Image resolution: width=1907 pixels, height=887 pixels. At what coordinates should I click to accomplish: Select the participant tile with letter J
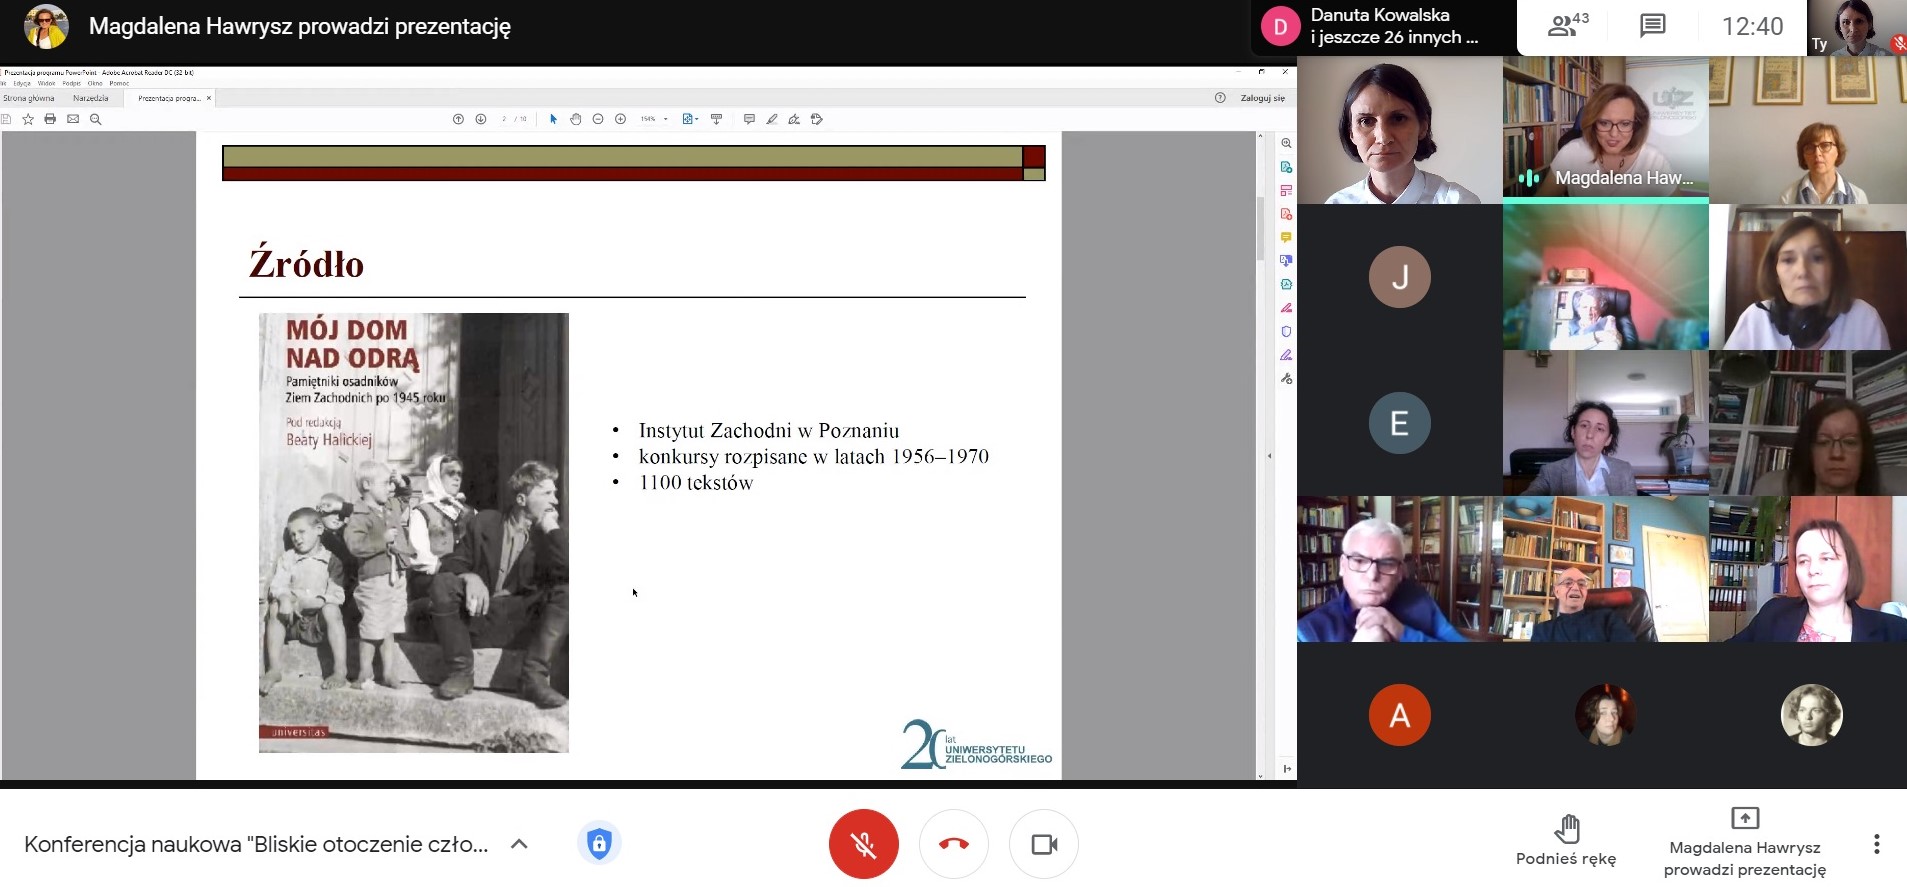[x=1399, y=277]
